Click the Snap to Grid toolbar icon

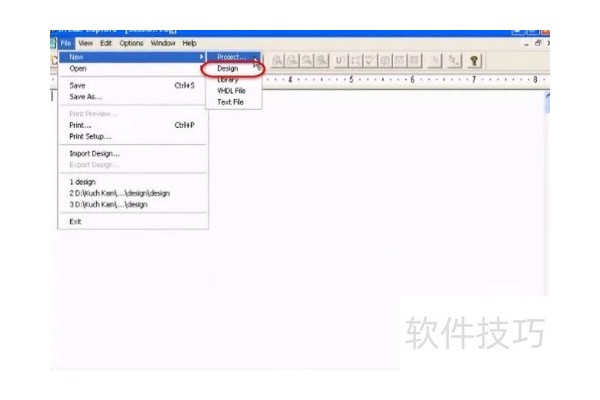435,61
